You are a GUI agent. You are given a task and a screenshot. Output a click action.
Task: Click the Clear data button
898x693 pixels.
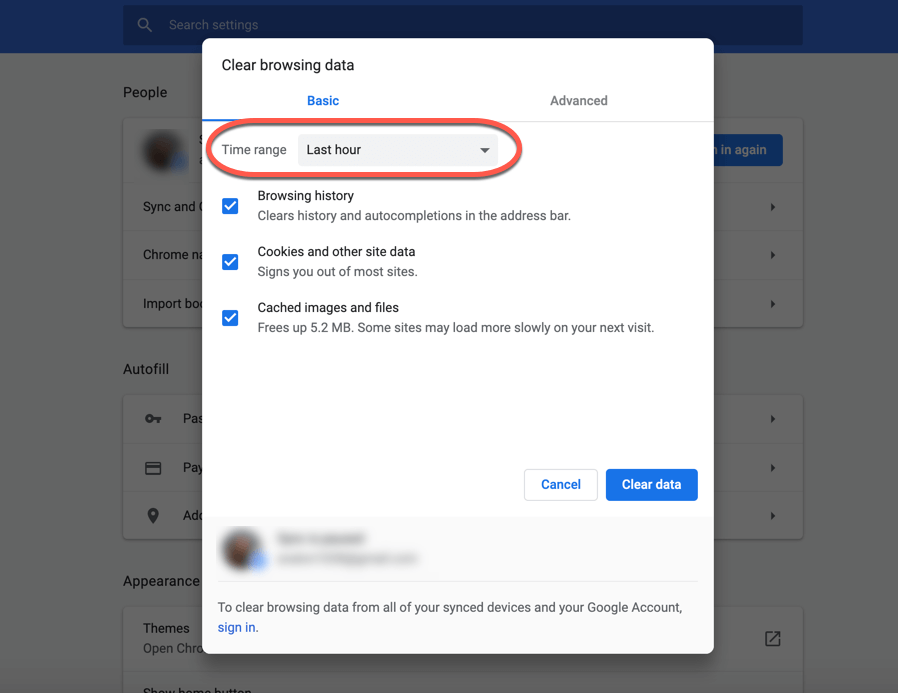tap(652, 485)
